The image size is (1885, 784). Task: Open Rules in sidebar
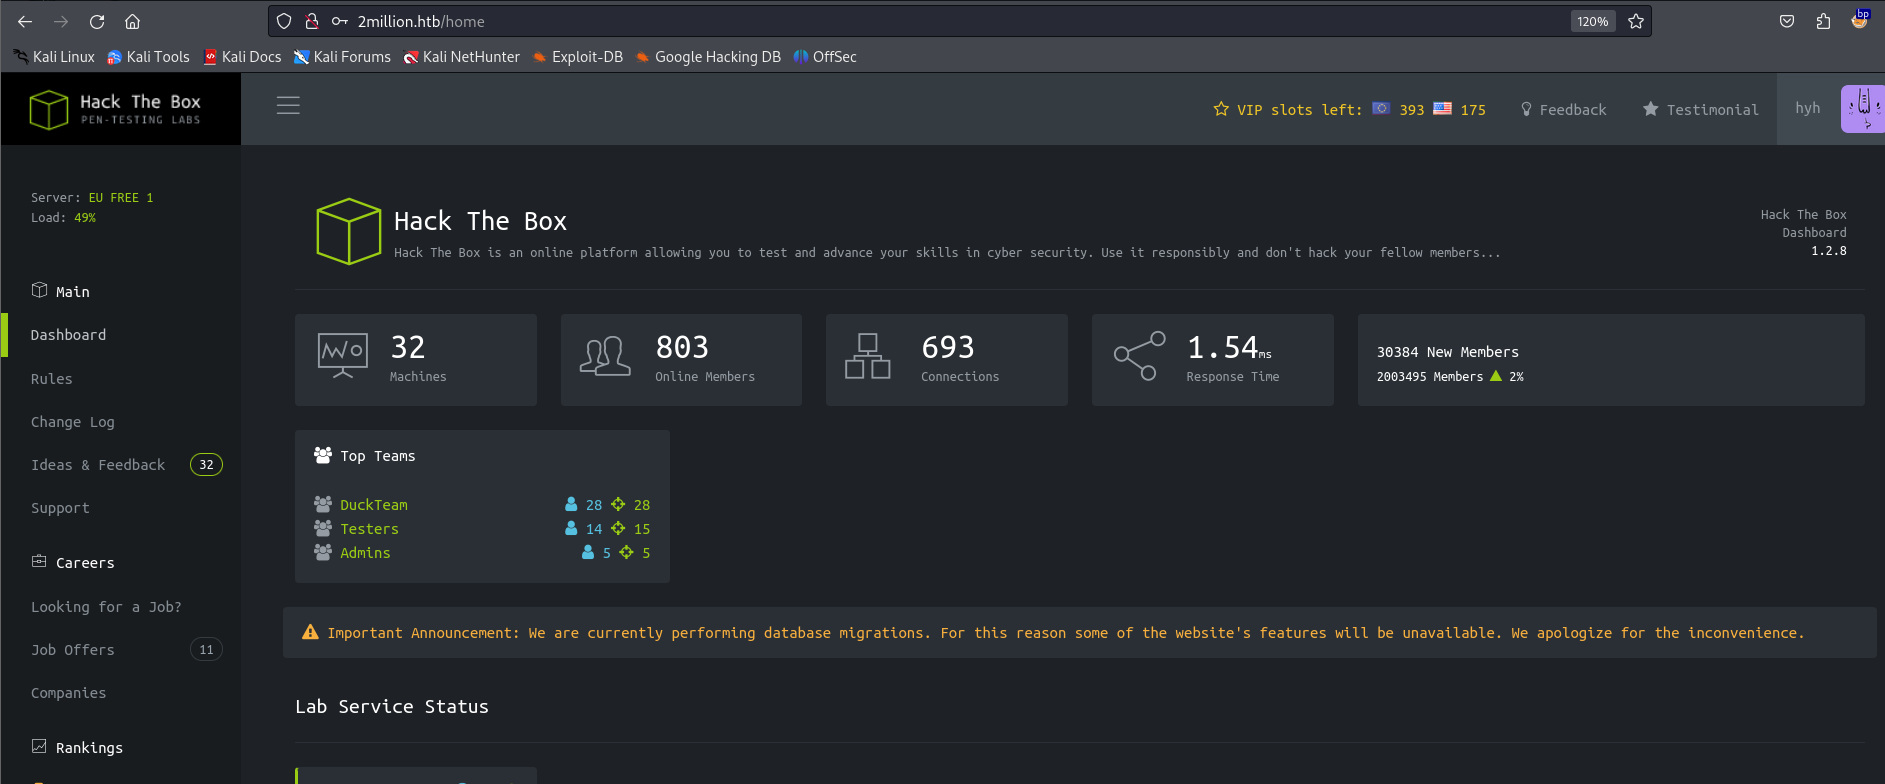tap(51, 379)
